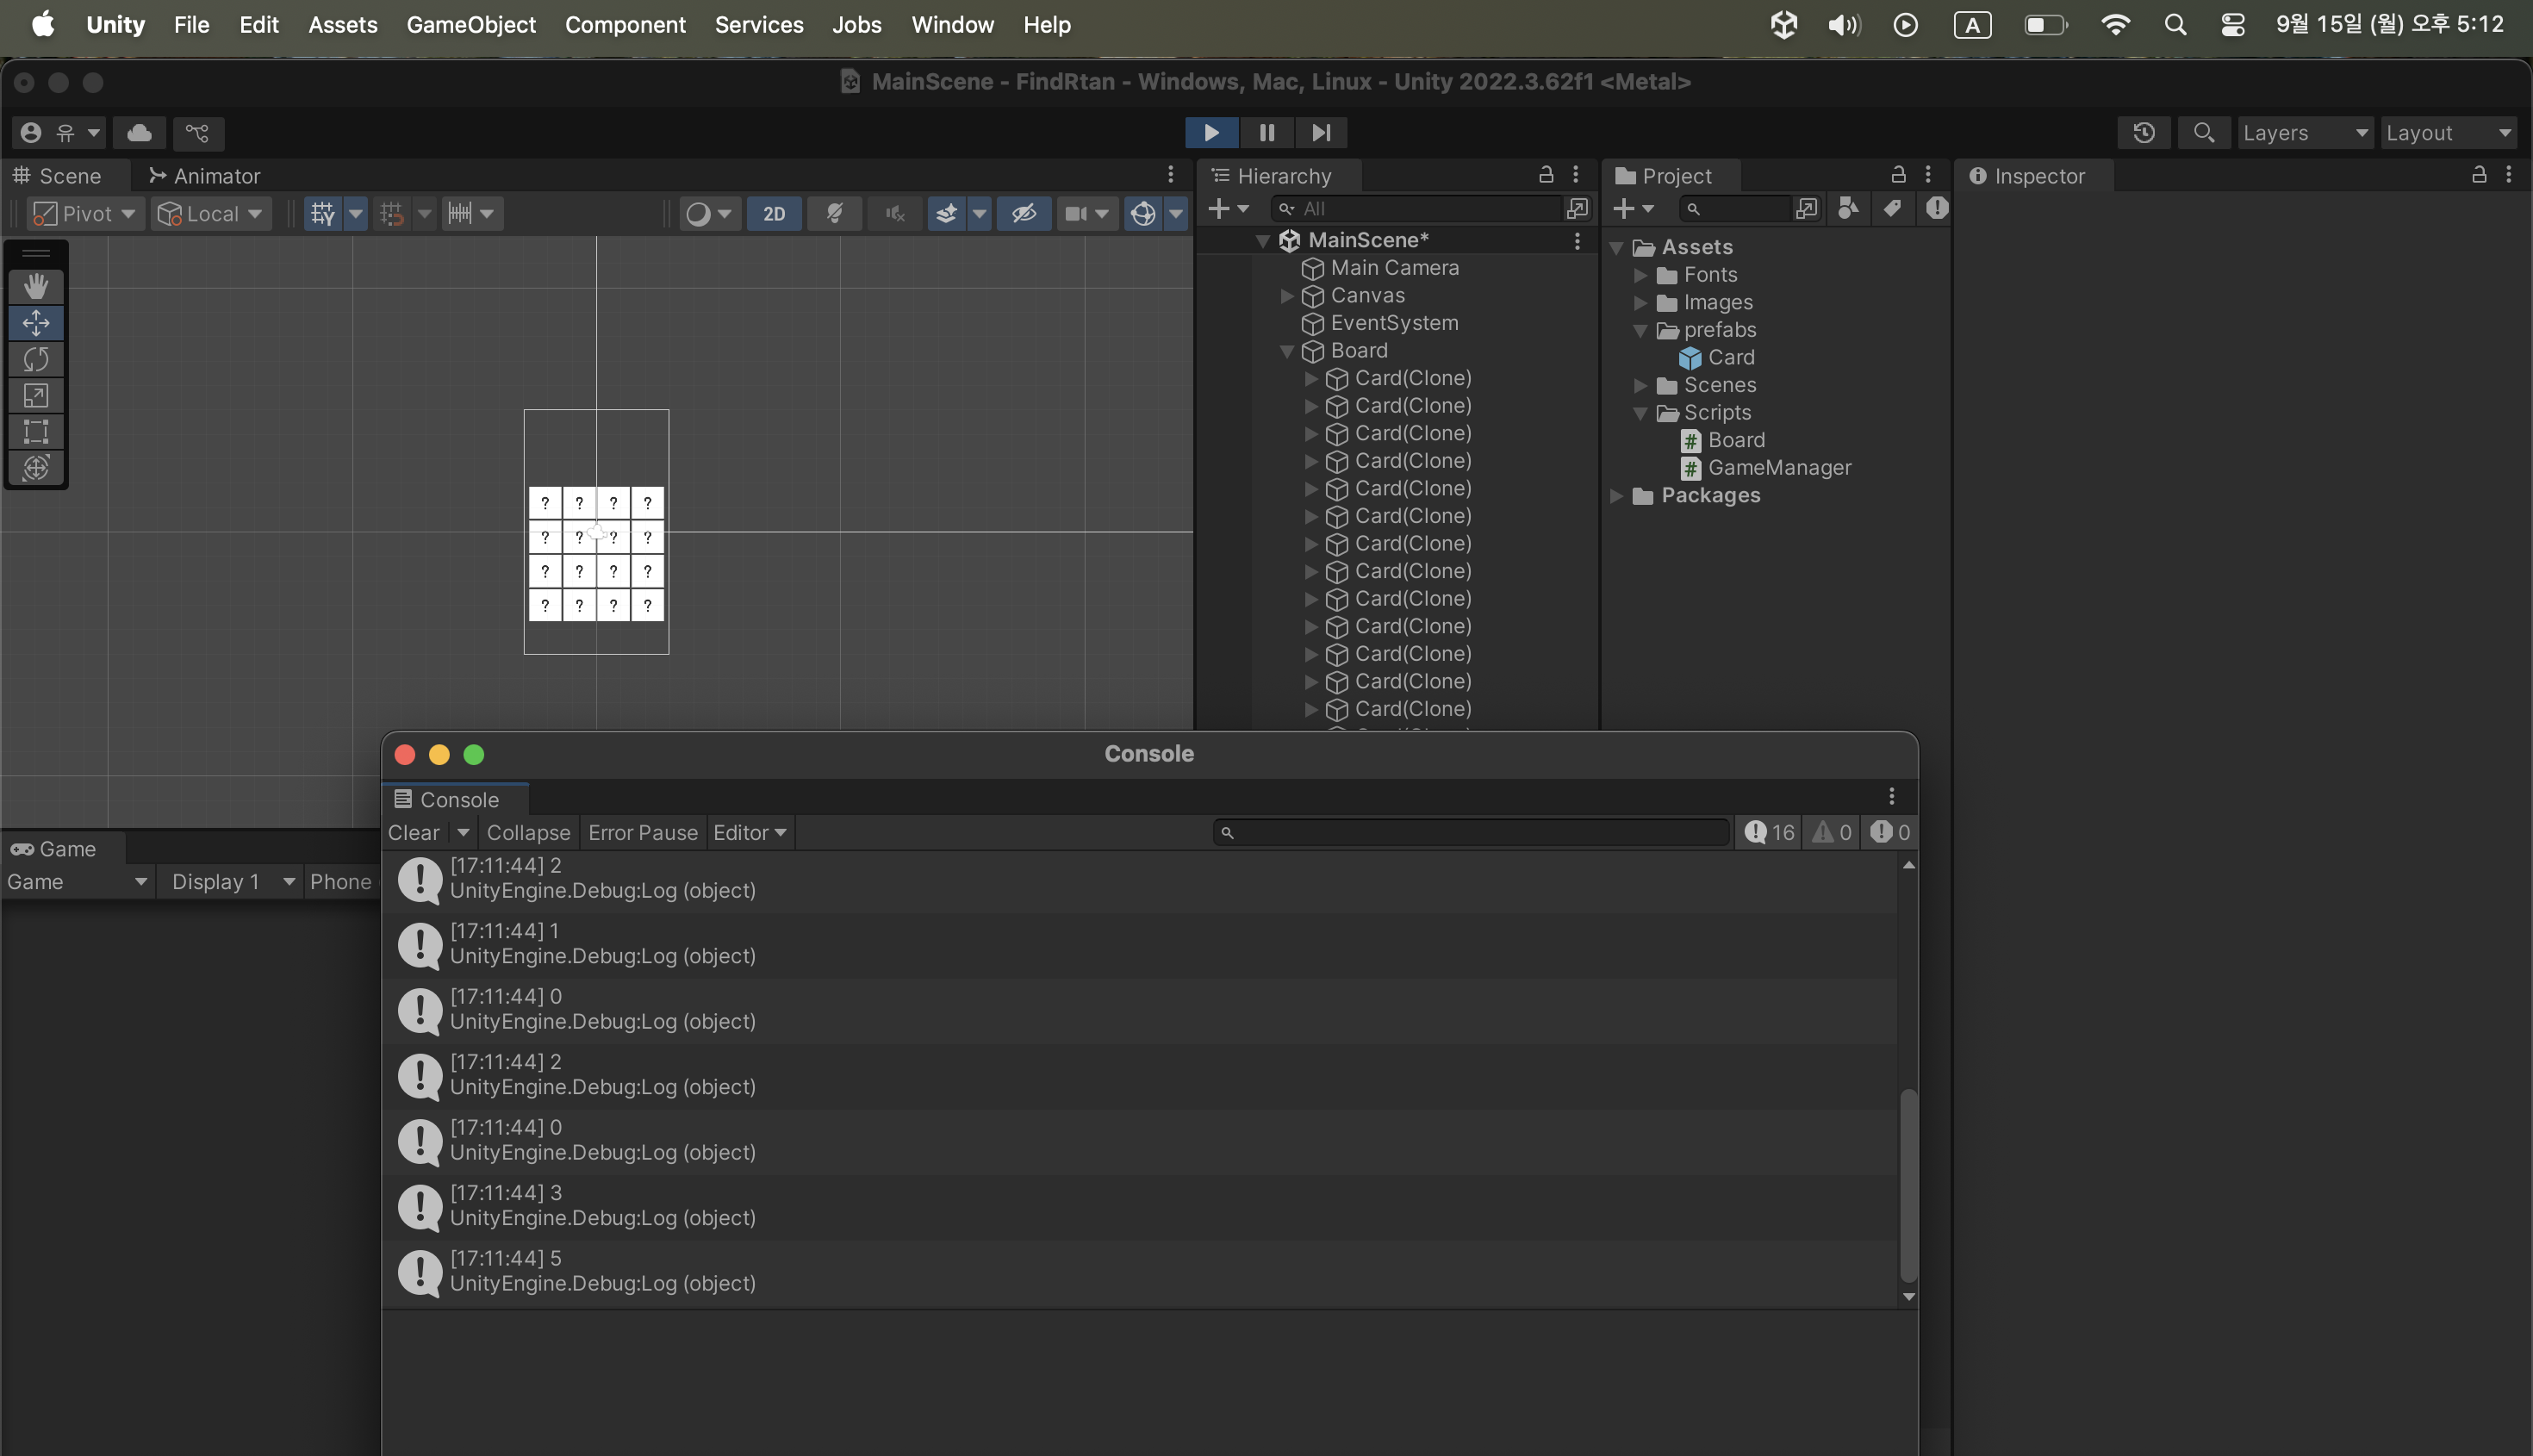Switch to the Animator tab
Viewport: 2533px width, 1456px height.
pos(204,176)
